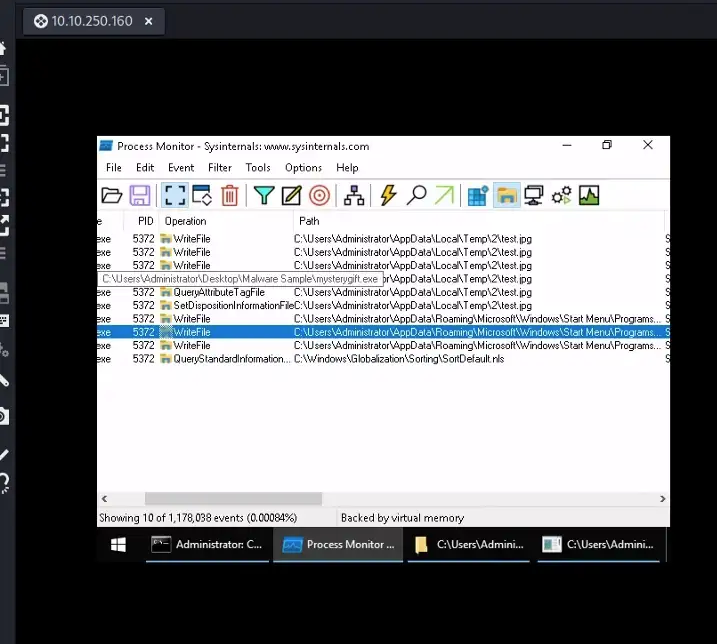This screenshot has height=644, width=717.
Task: Open Find with the magnifier icon
Action: tap(417, 195)
